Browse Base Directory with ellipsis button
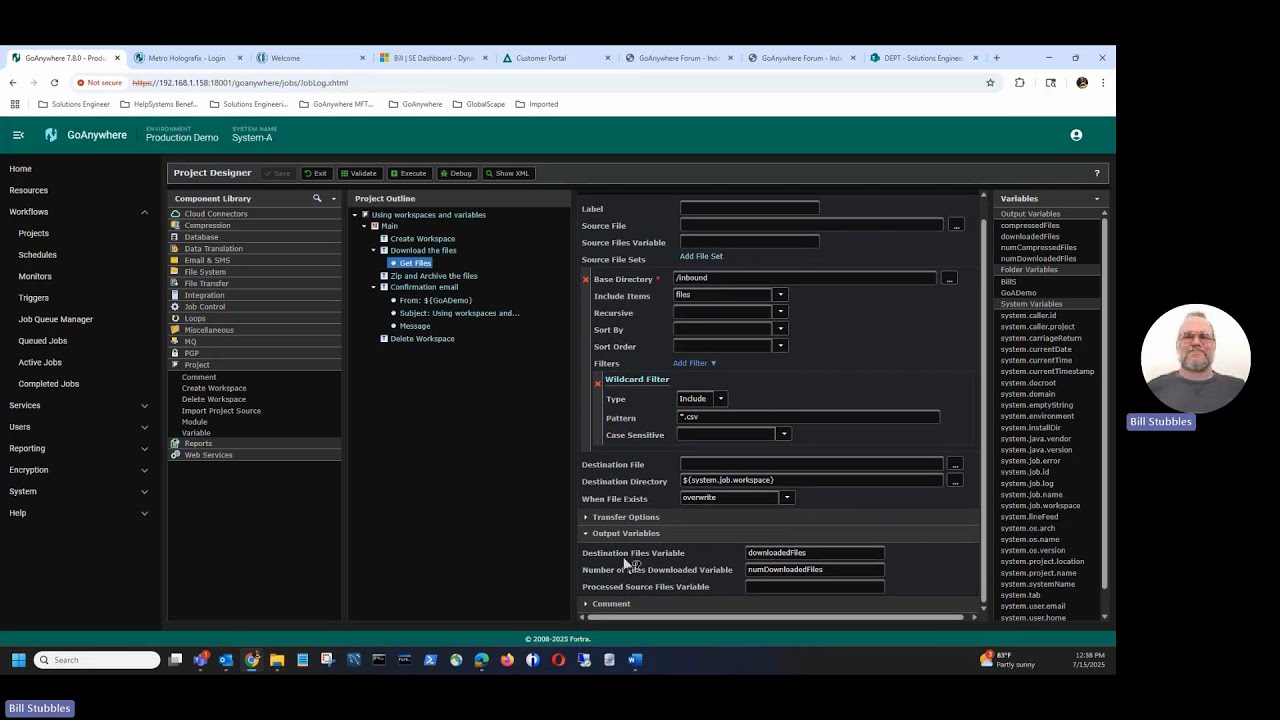The width and height of the screenshot is (1280, 720). (x=949, y=278)
